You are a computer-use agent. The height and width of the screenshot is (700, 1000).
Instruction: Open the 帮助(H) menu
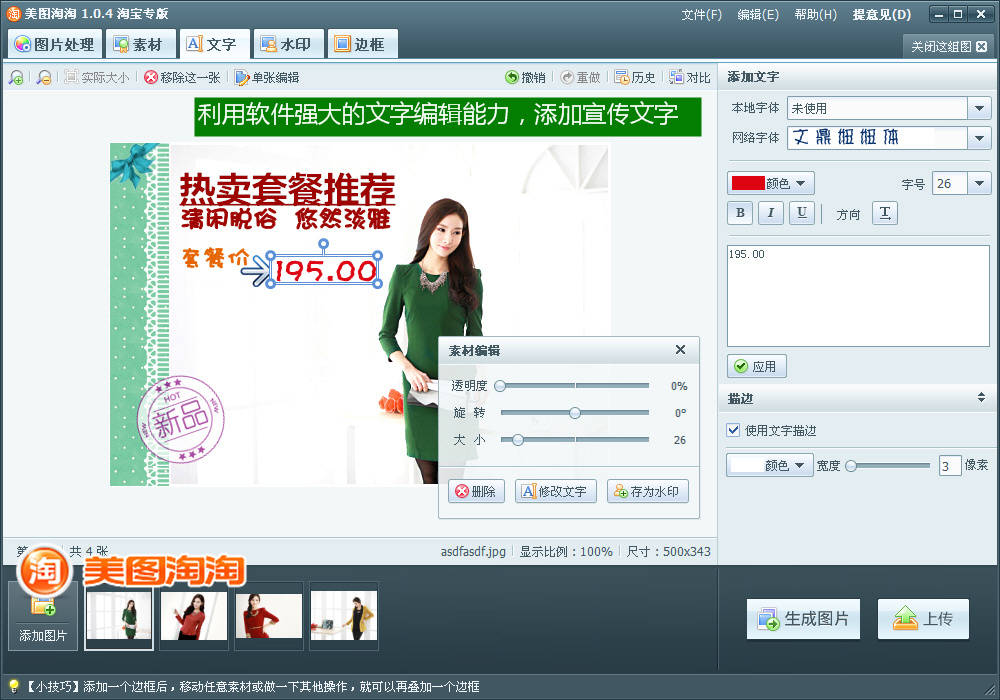click(816, 14)
